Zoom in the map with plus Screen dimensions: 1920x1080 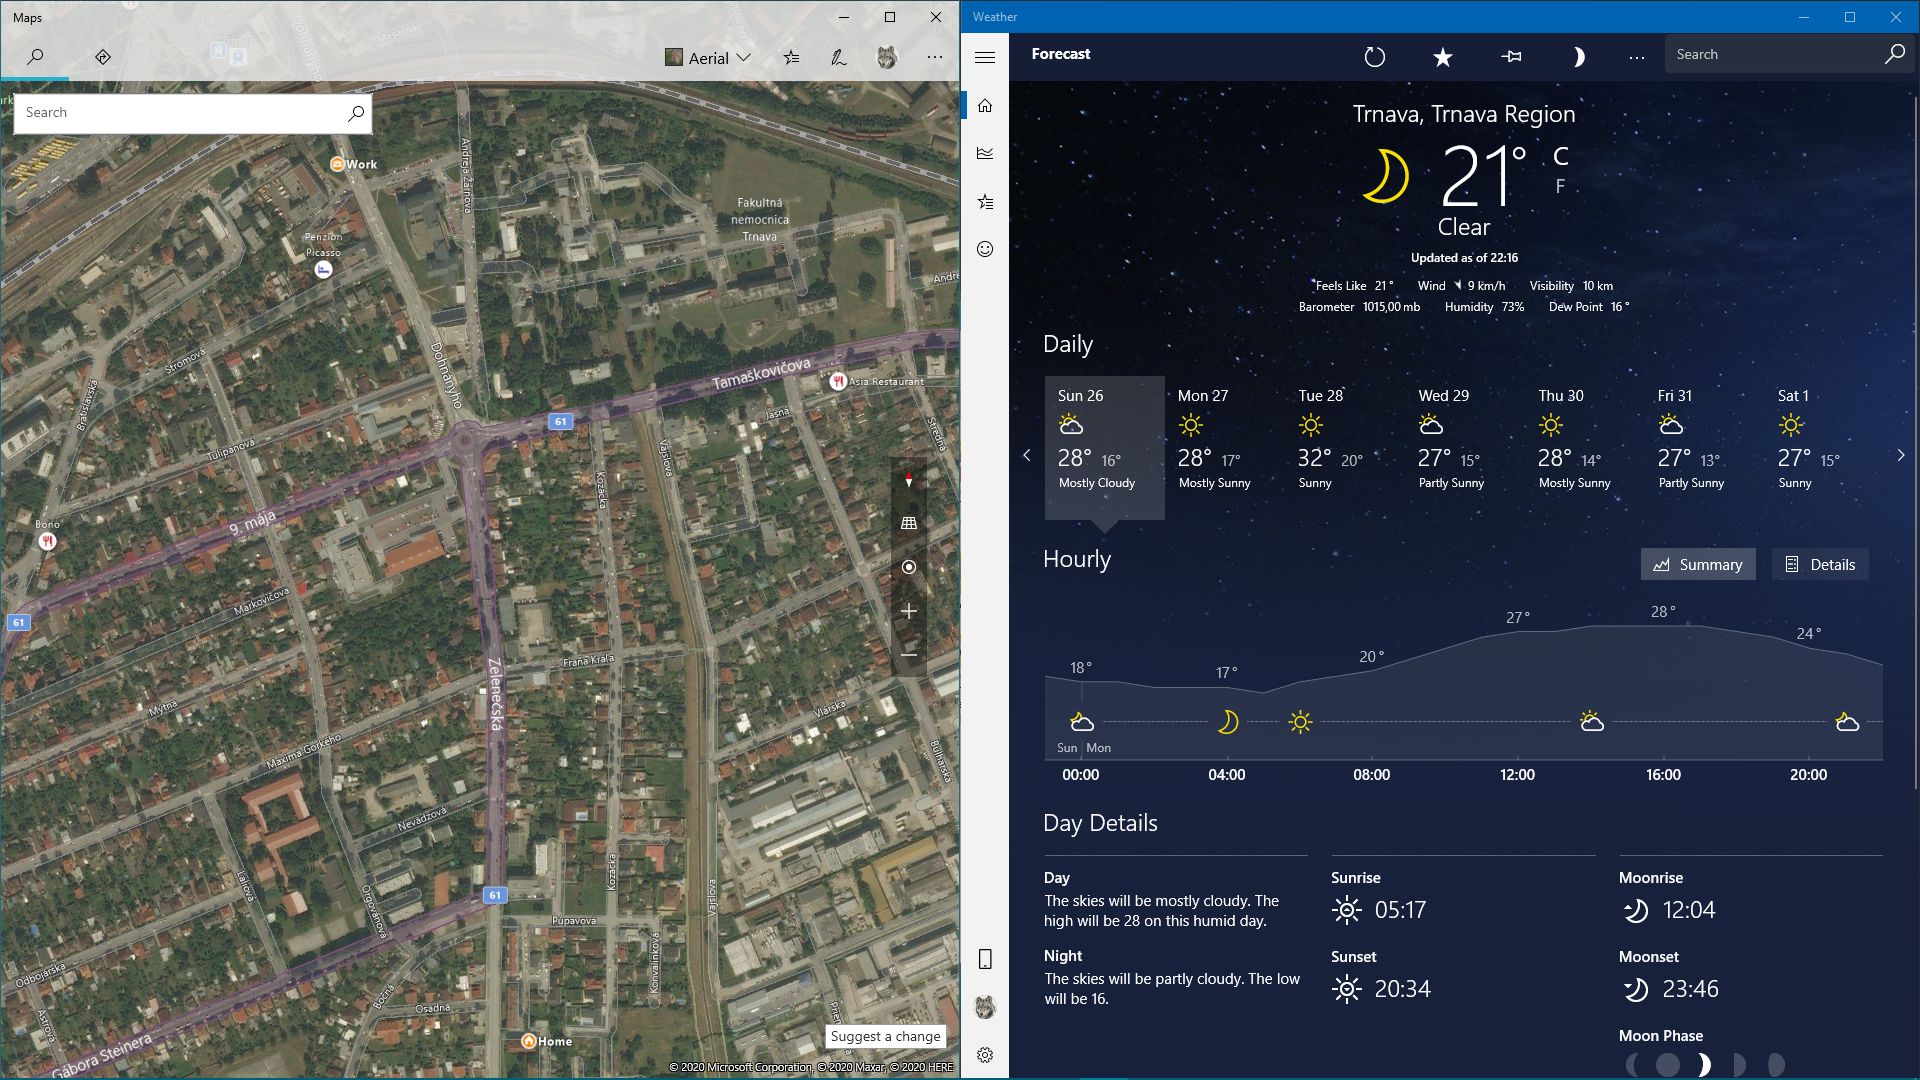tap(908, 611)
